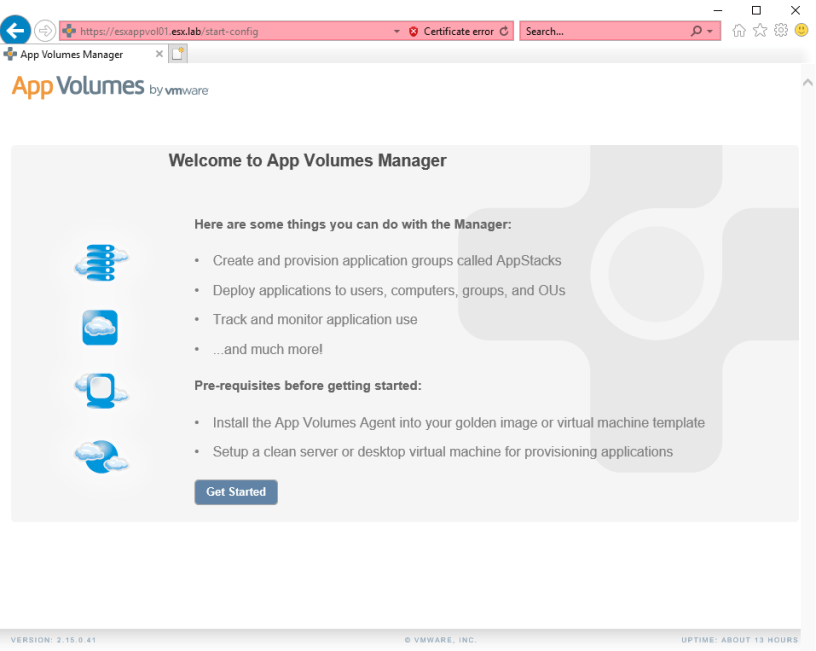Minimize the browser window

coord(718,10)
